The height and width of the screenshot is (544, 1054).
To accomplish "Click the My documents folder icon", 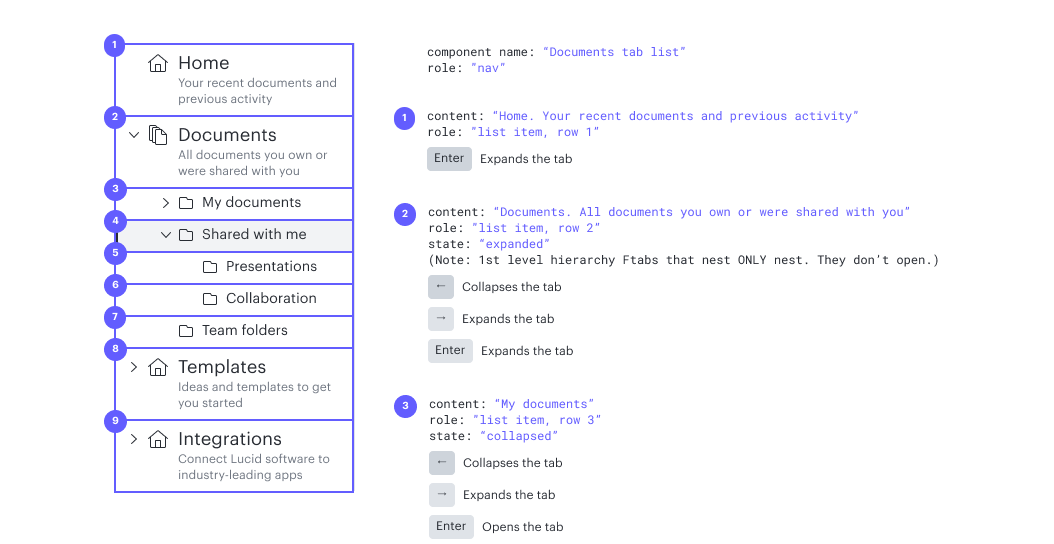I will [x=186, y=203].
